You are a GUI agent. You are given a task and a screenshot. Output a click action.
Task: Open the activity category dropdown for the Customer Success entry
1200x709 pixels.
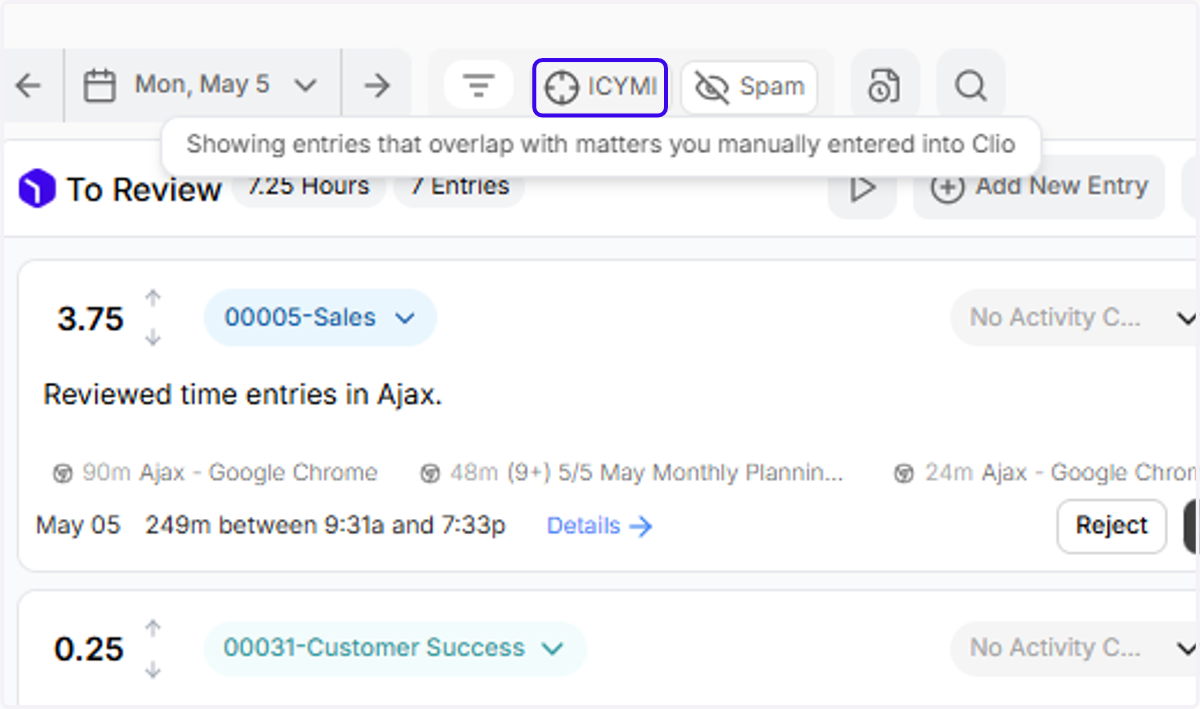pyautogui.click(x=1076, y=648)
